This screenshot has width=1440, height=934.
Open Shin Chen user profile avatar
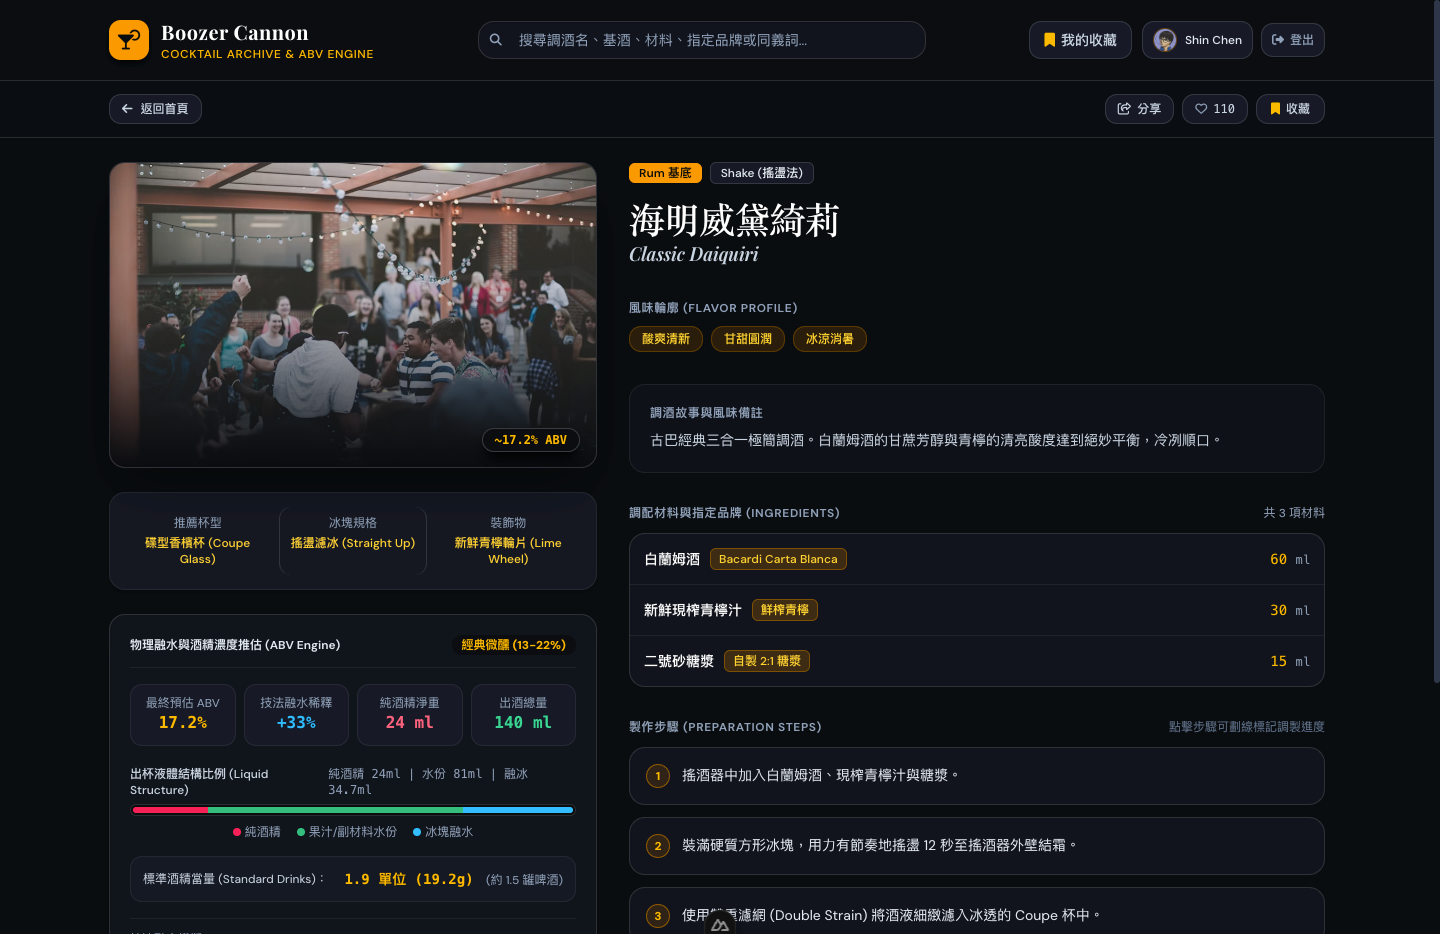tap(1165, 40)
